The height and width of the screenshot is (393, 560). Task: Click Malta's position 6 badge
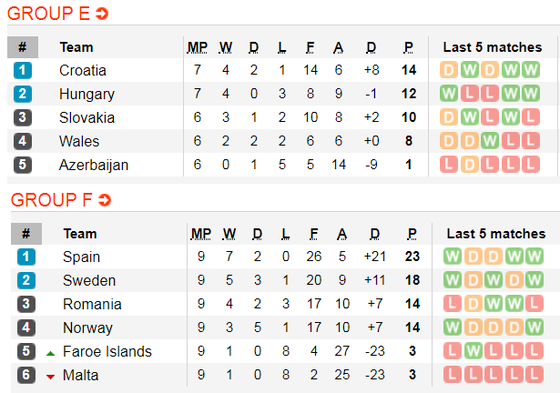26,374
